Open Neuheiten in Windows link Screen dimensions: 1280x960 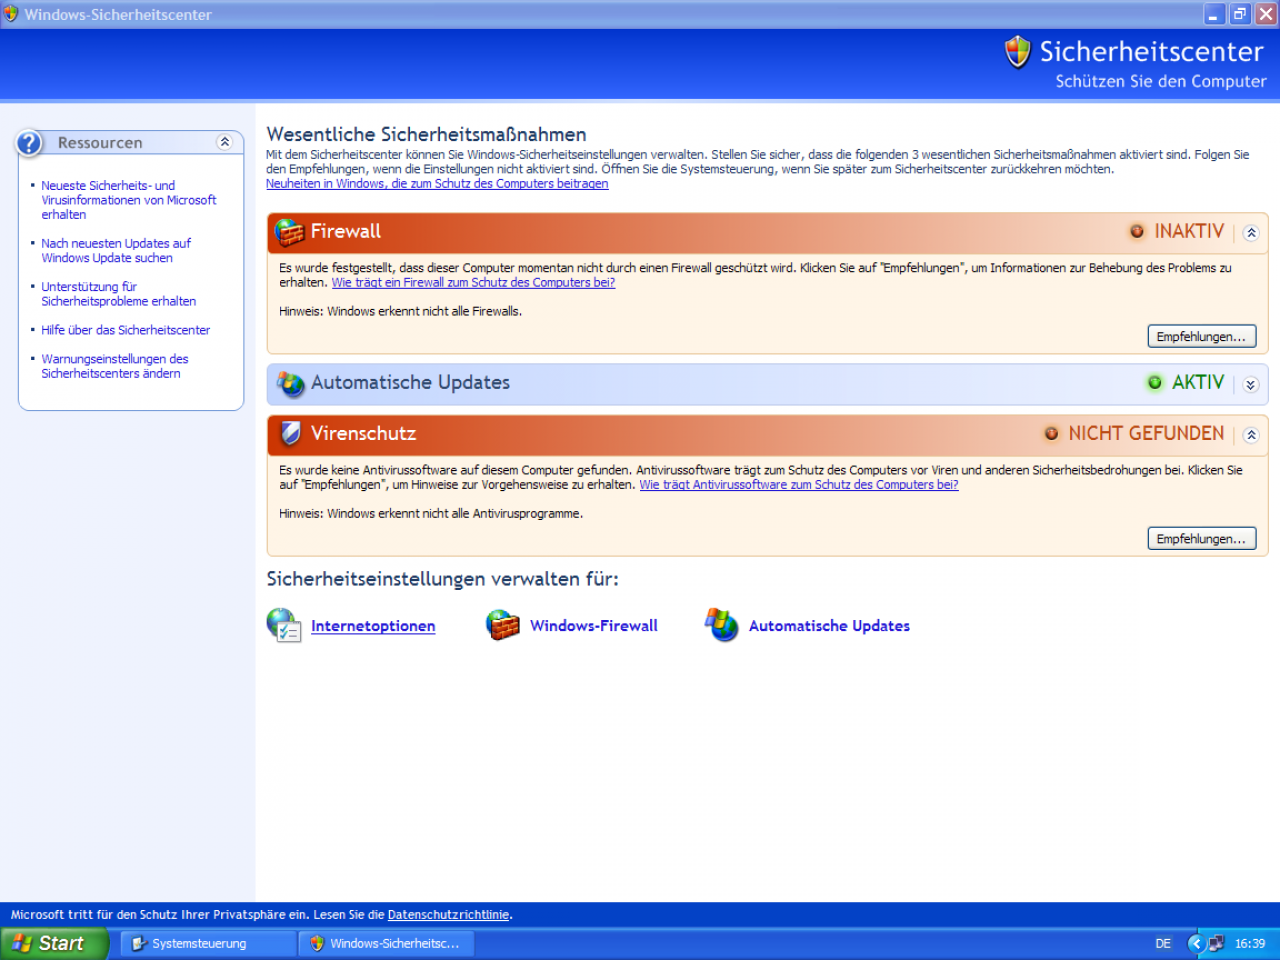[x=437, y=184]
